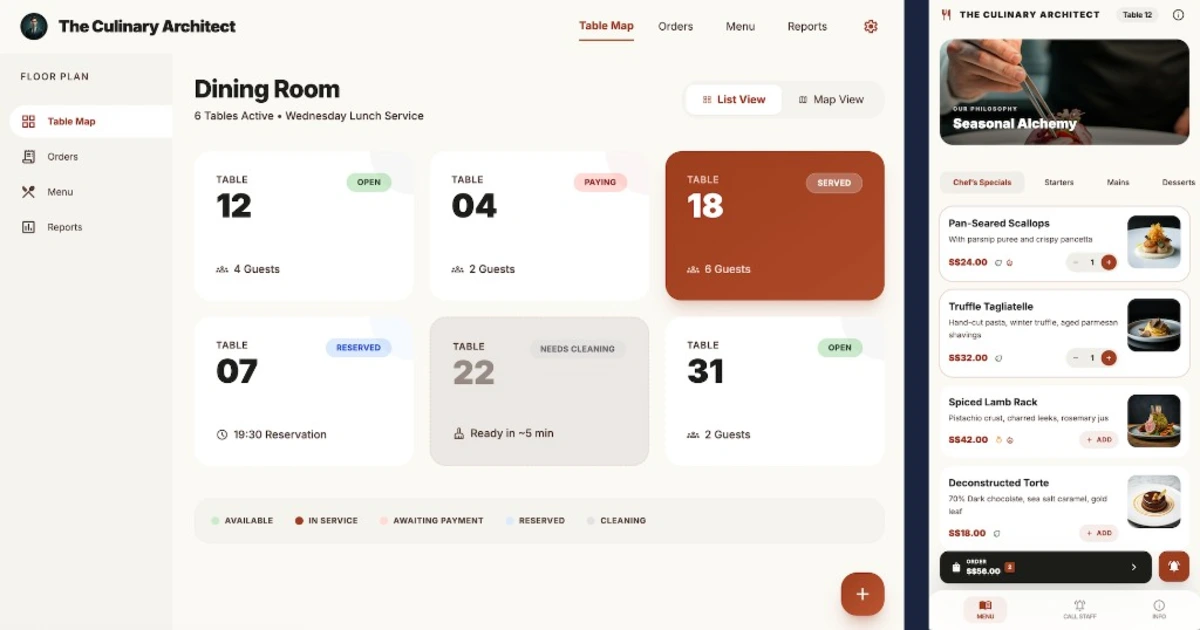Expand order summary chevron arrow
This screenshot has width=1200, height=630.
pos(1133,567)
